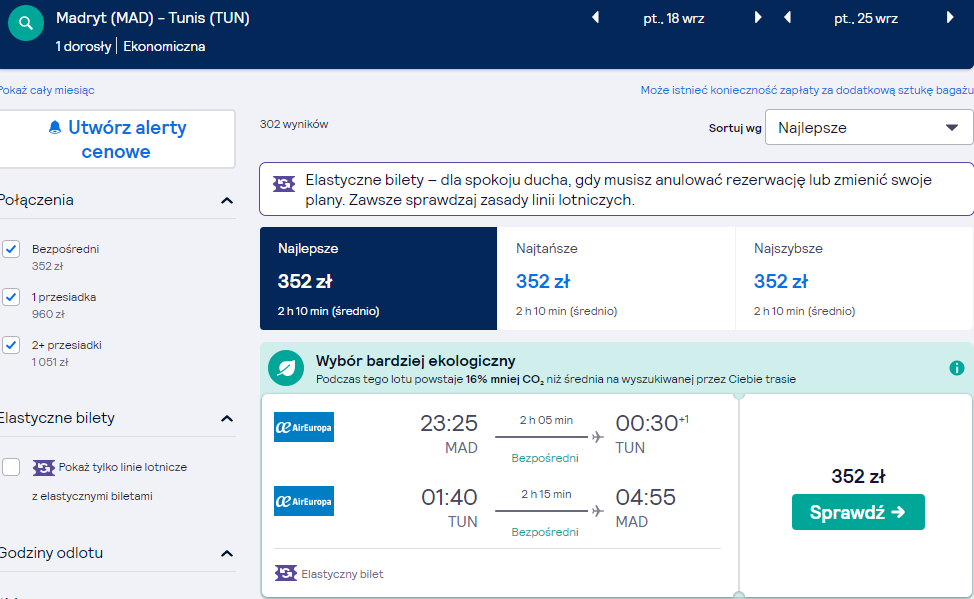The image size is (974, 599).
Task: Select the Najtańsze tab
Action: coord(616,278)
